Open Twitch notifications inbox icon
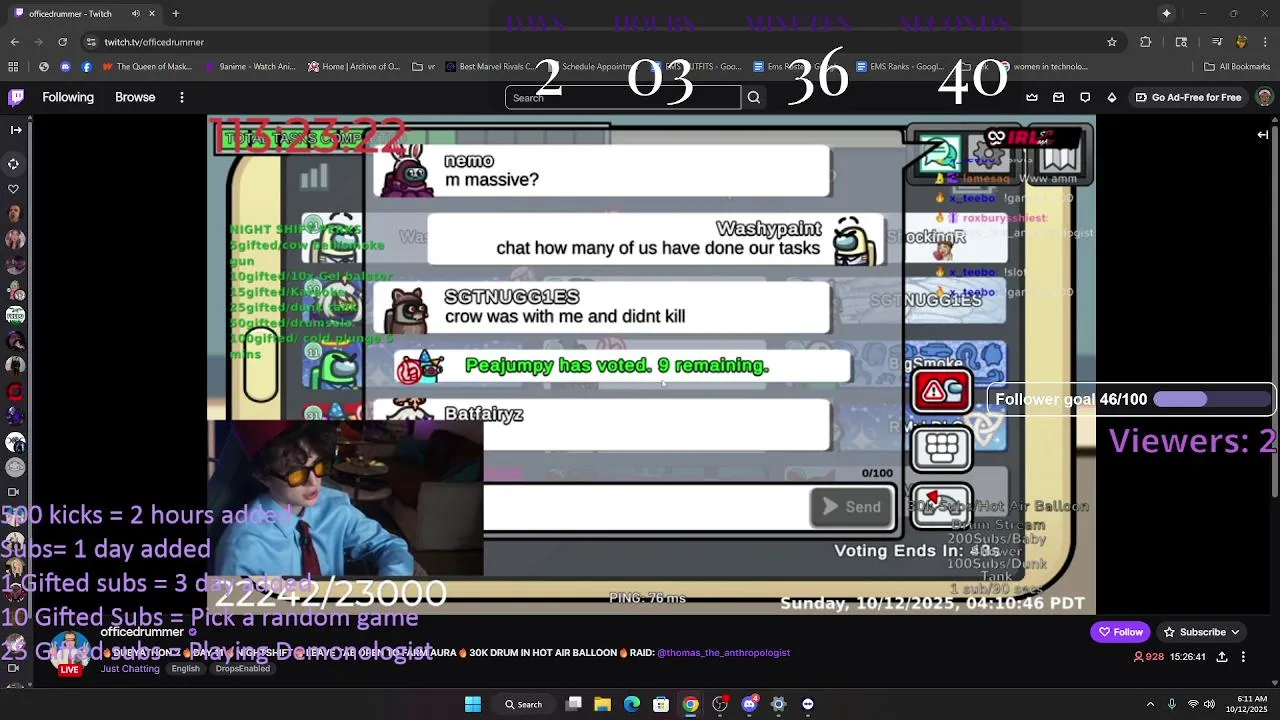1280x720 pixels. (x=1058, y=97)
